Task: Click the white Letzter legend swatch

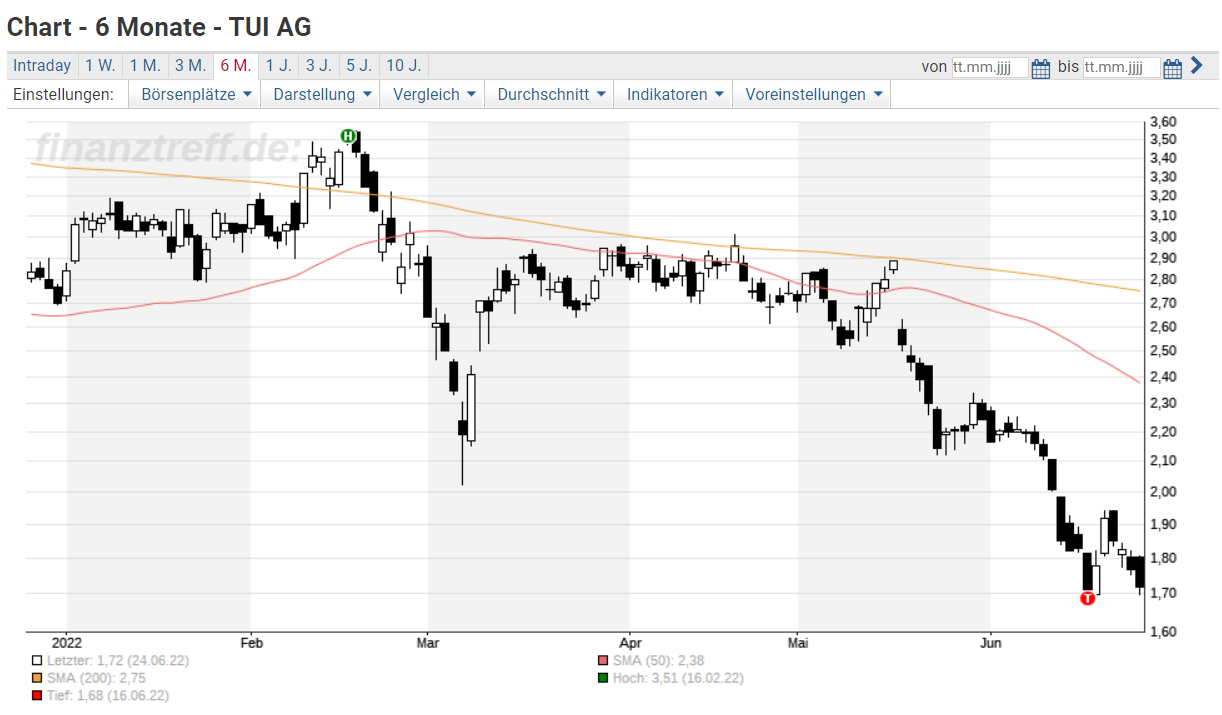Action: coord(37,660)
